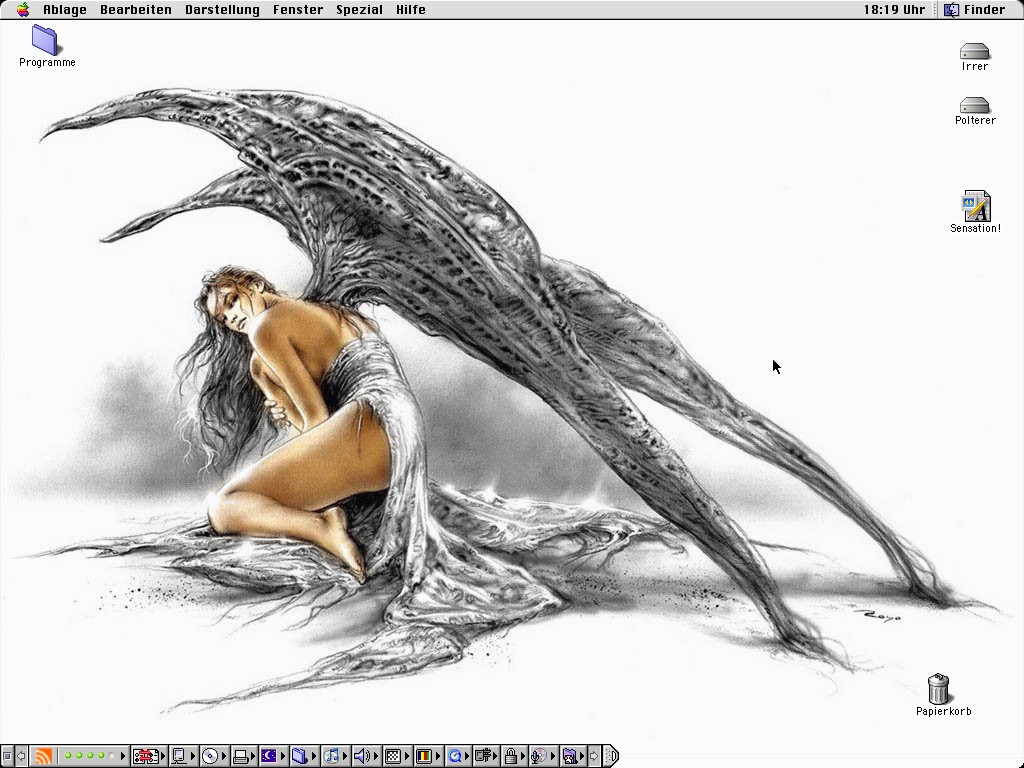Open the Ablage menu
This screenshot has height=768, width=1024.
(64, 10)
